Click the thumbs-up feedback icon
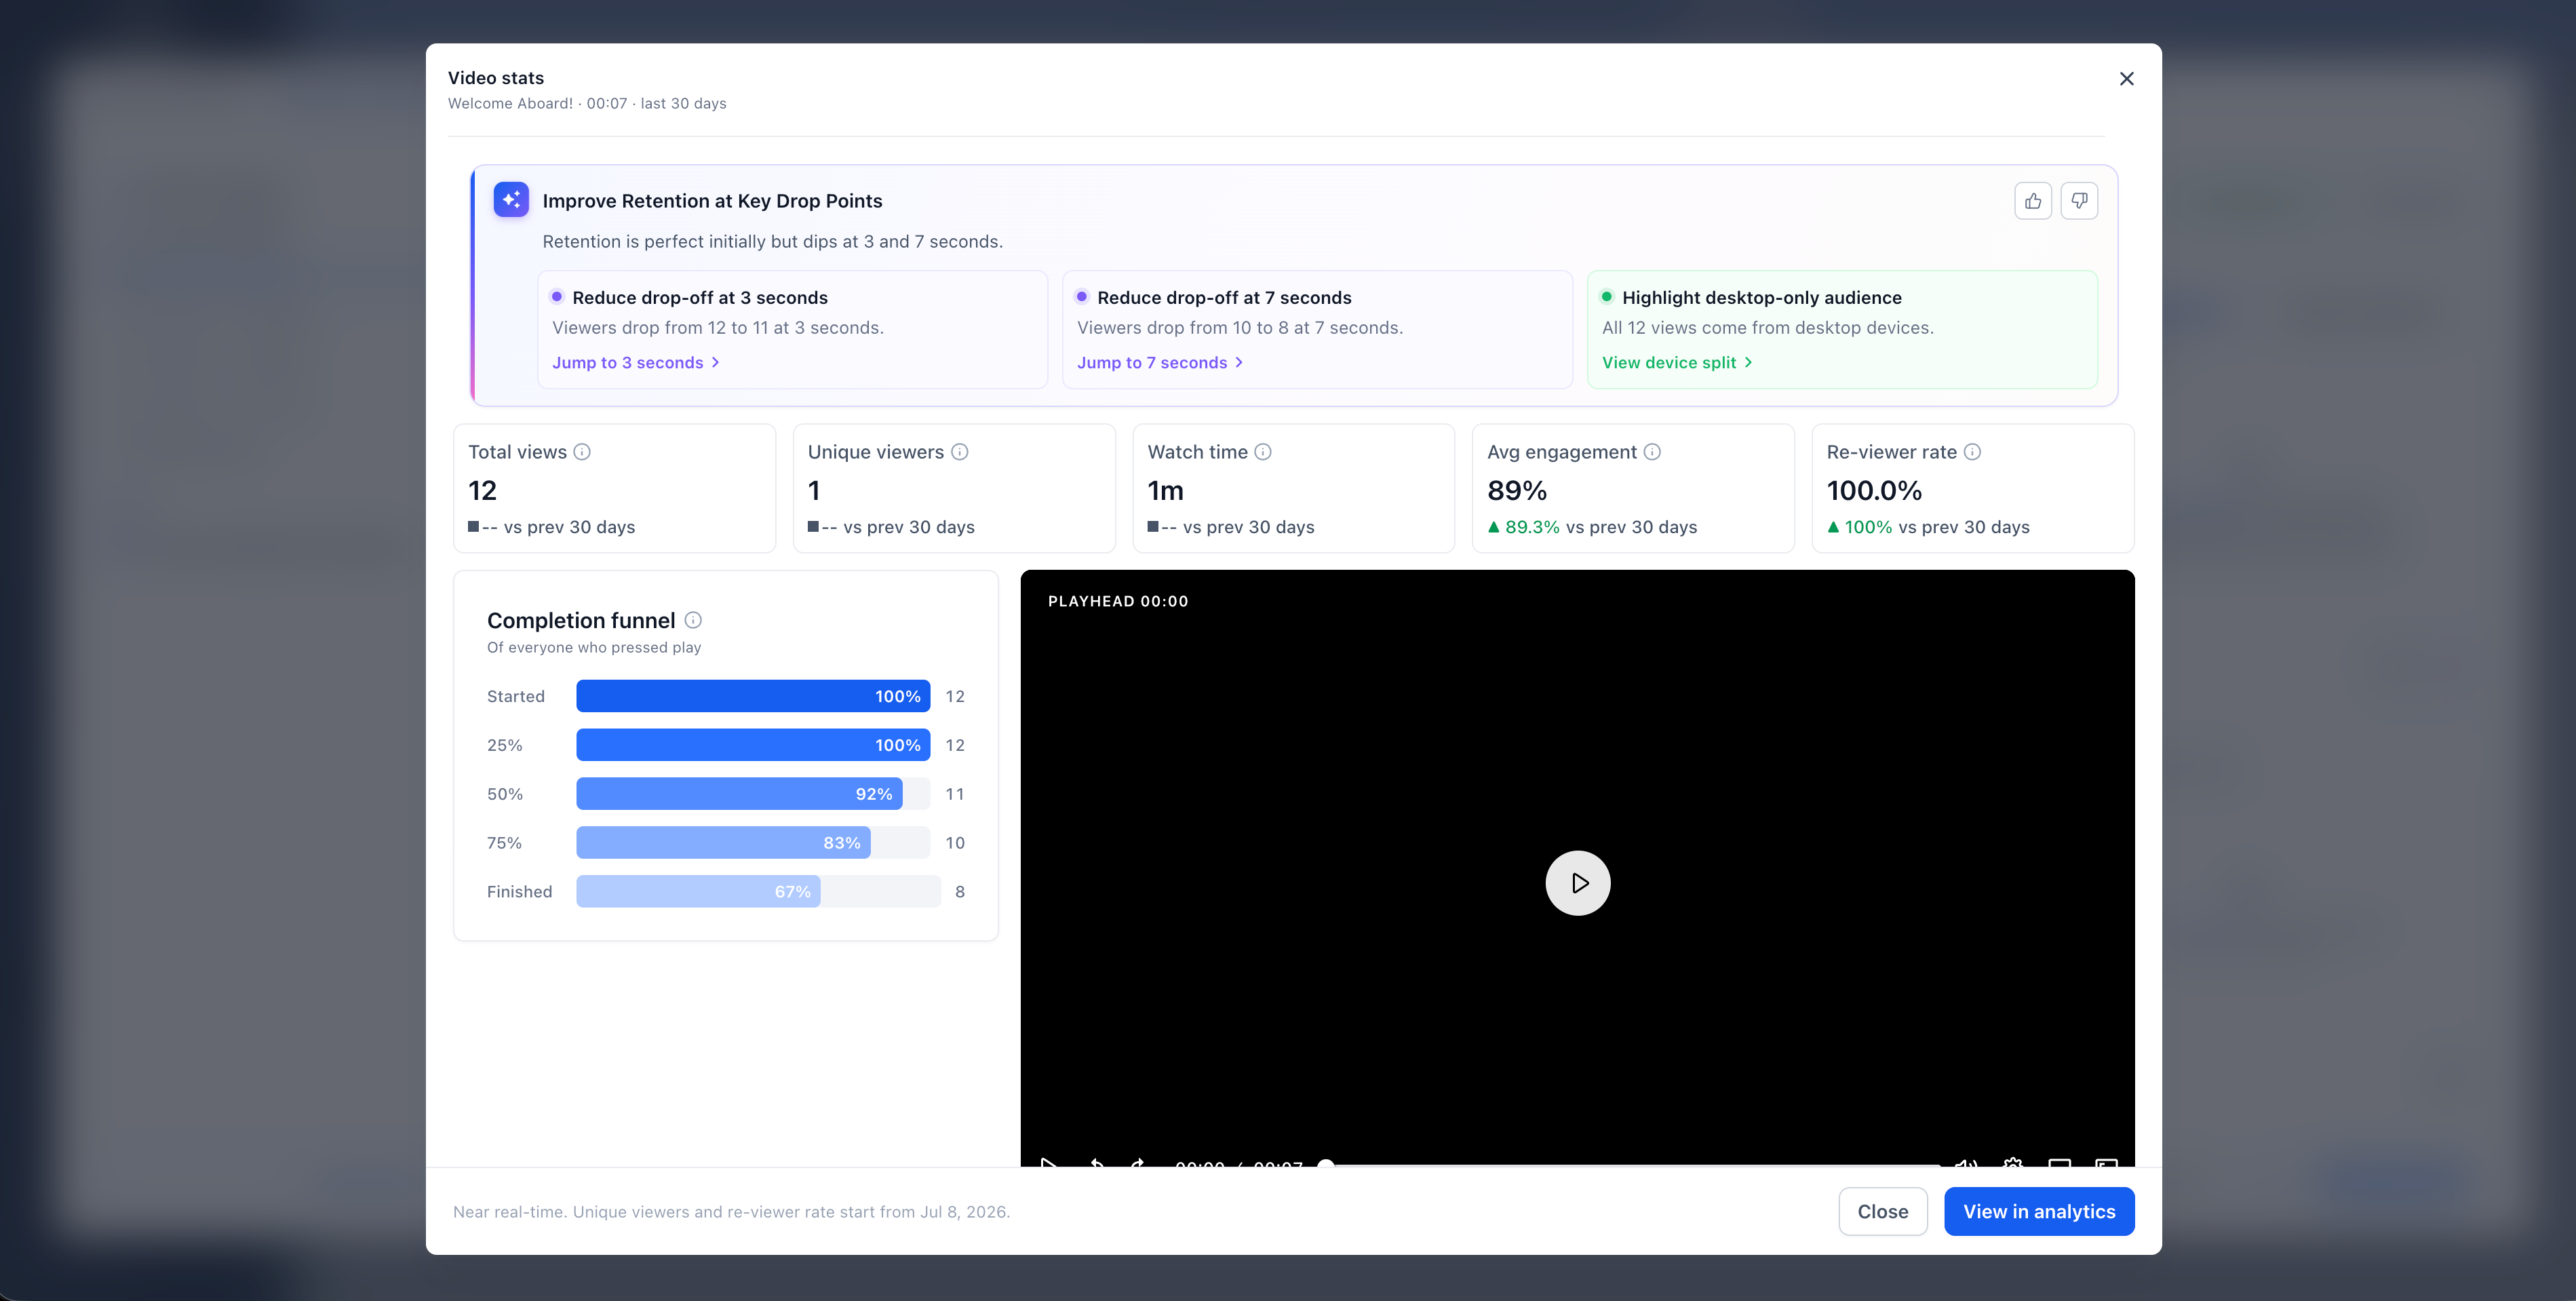2576x1301 pixels. pyautogui.click(x=2033, y=201)
